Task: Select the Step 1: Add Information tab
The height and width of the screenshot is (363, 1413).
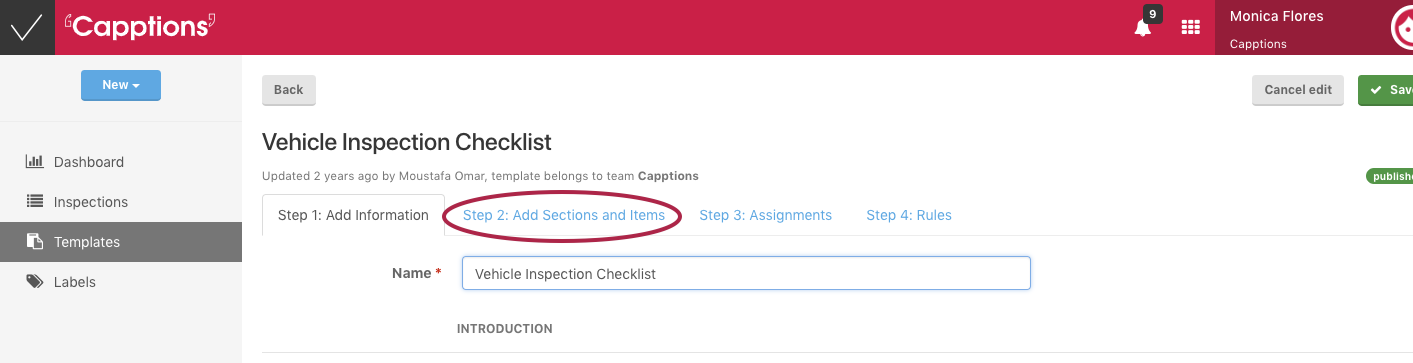Action: tap(353, 215)
